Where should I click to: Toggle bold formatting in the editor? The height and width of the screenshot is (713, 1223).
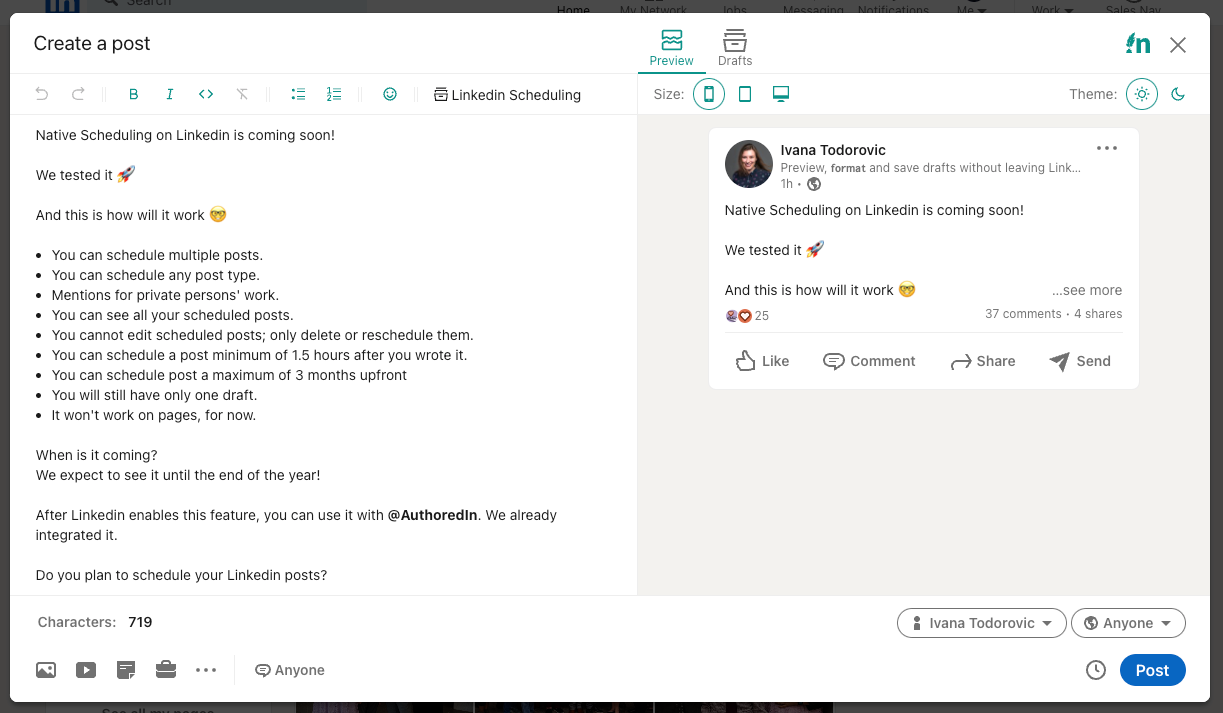[133, 94]
